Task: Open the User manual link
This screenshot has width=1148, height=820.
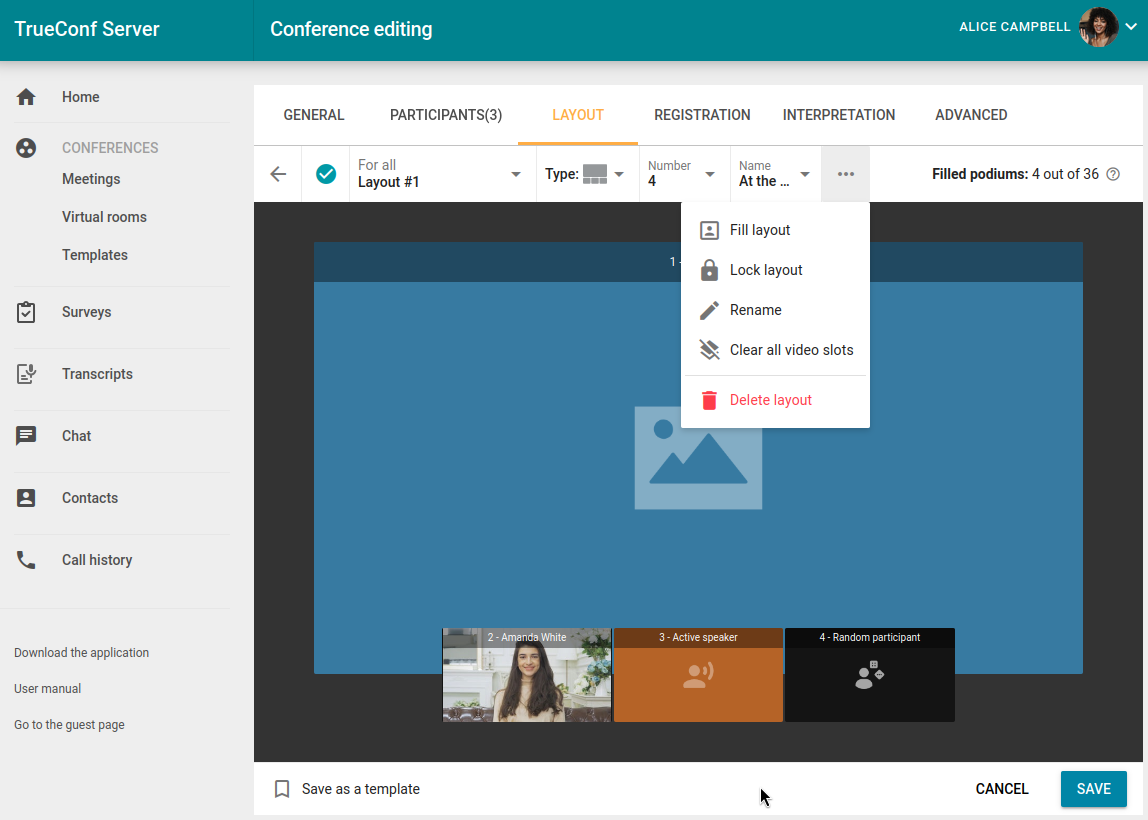Action: [x=47, y=689]
